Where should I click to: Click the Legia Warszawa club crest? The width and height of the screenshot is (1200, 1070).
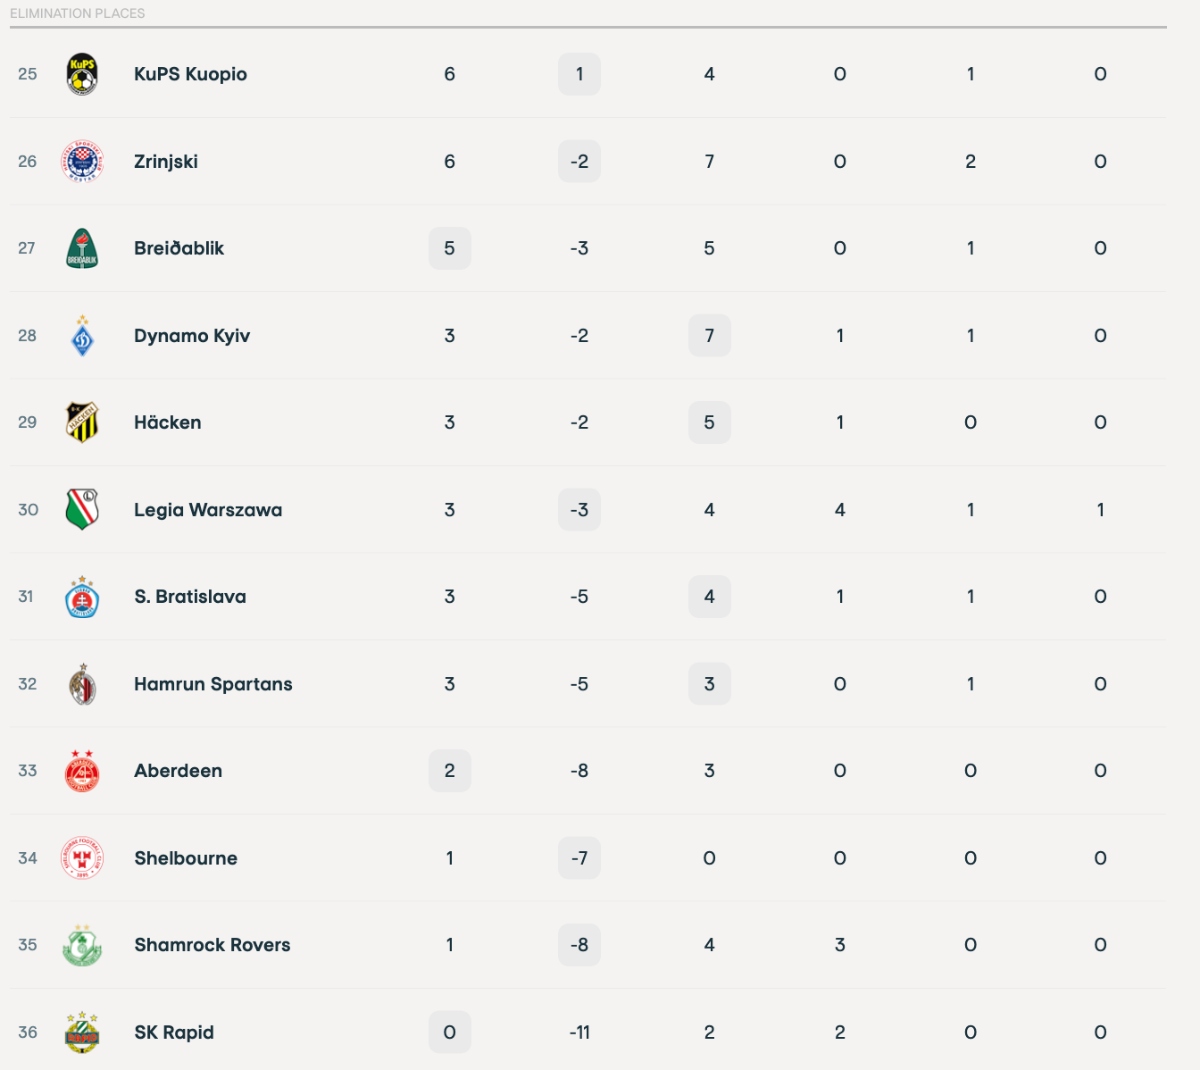[x=83, y=509]
